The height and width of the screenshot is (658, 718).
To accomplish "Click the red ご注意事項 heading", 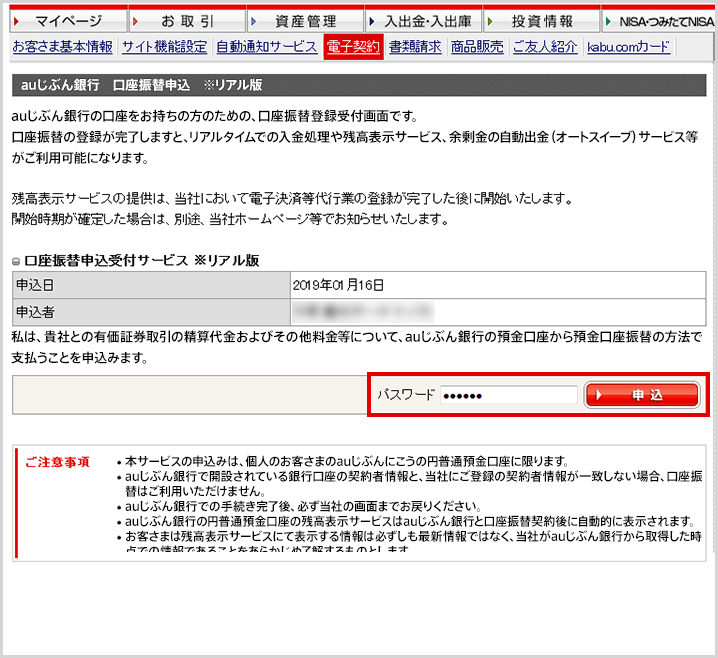I will (57, 462).
